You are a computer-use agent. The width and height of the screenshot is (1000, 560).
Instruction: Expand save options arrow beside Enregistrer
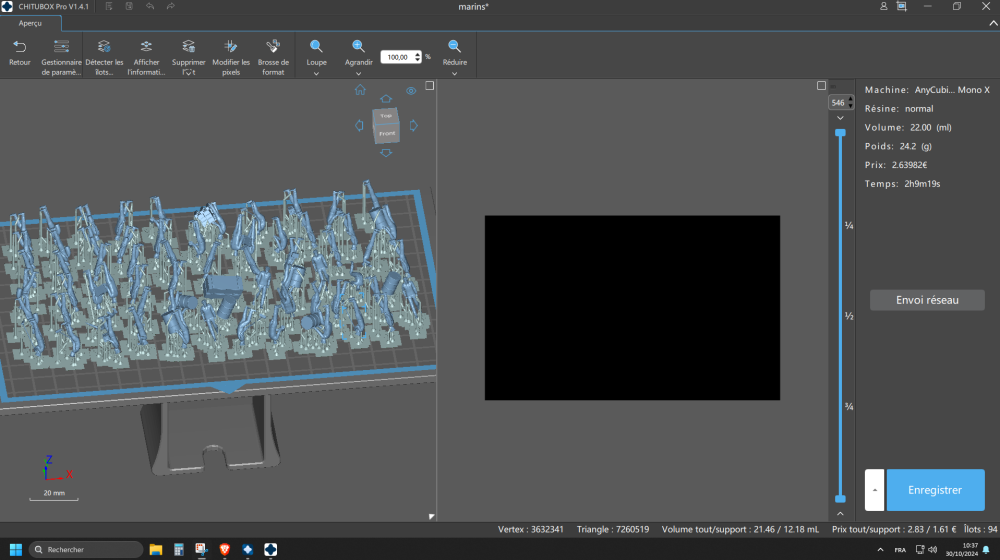(x=874, y=490)
